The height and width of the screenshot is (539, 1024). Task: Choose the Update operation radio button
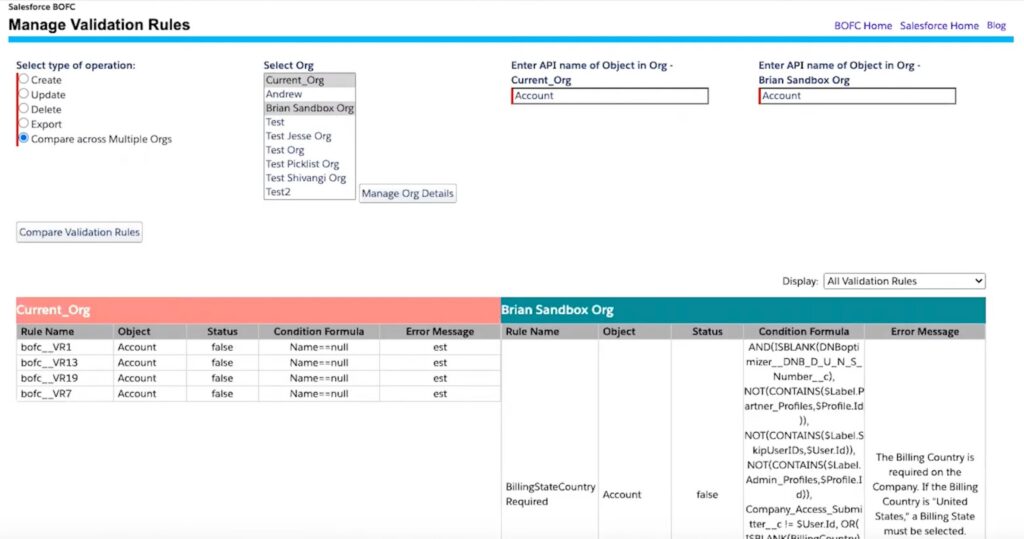point(24,94)
